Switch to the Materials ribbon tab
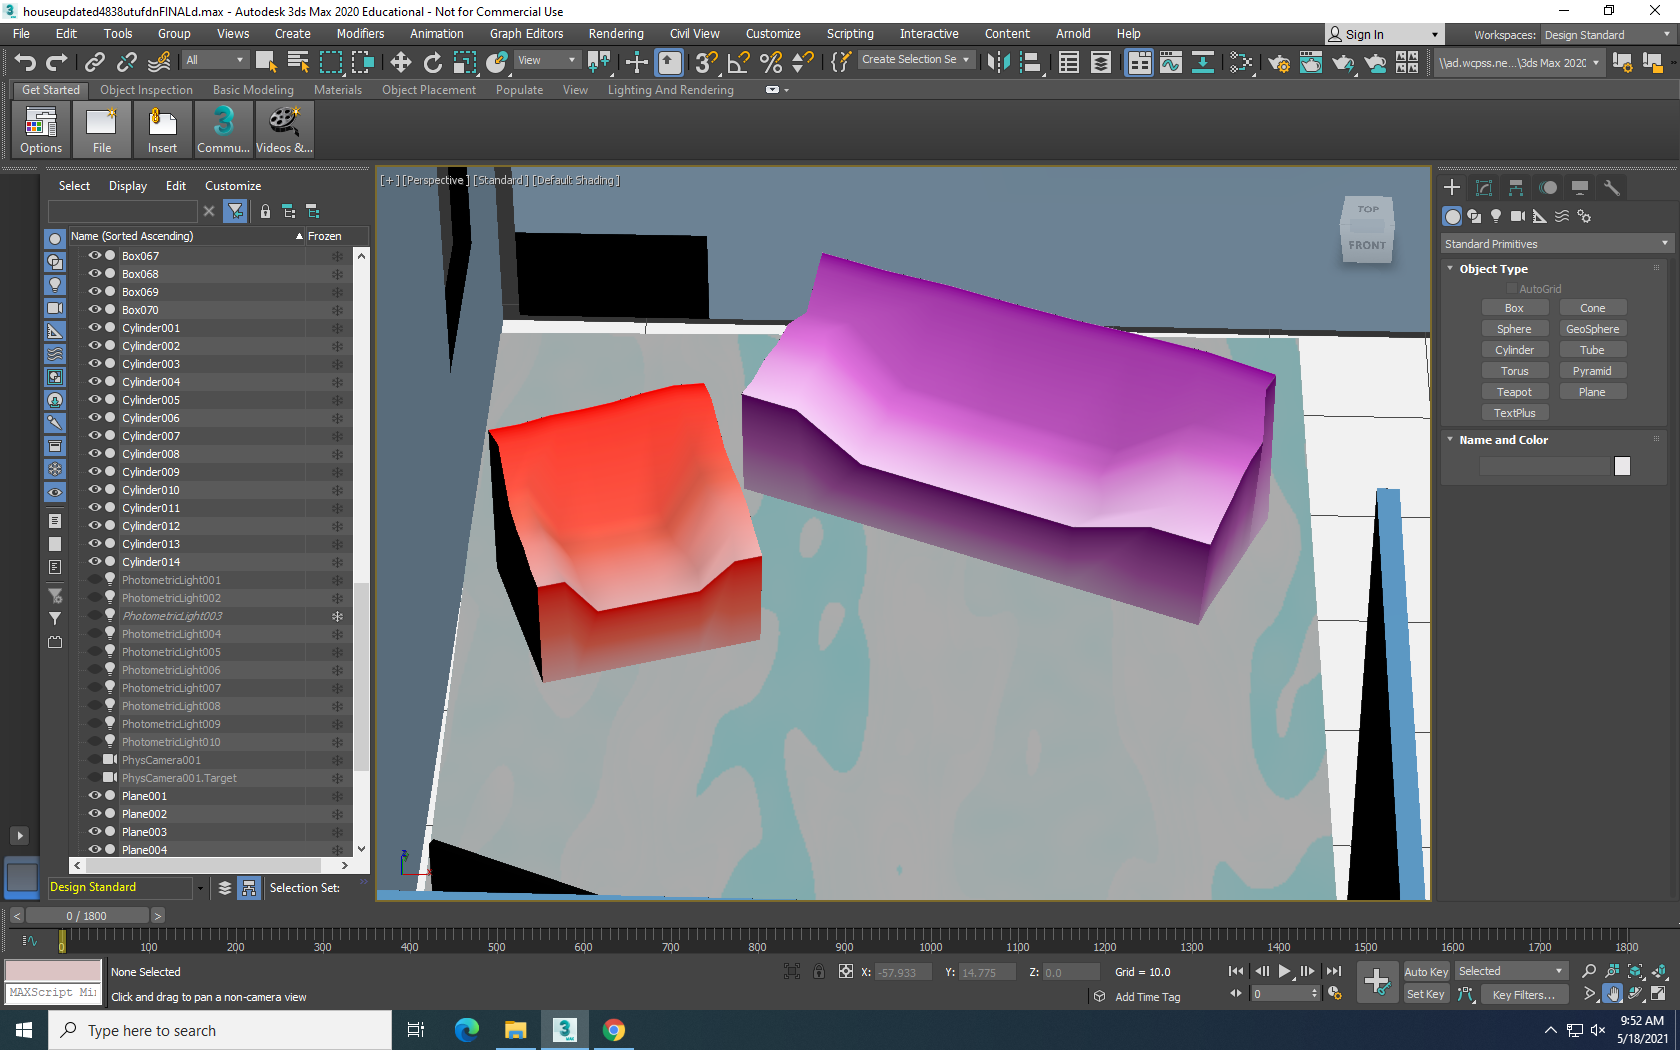Viewport: 1680px width, 1050px height. 338,90
